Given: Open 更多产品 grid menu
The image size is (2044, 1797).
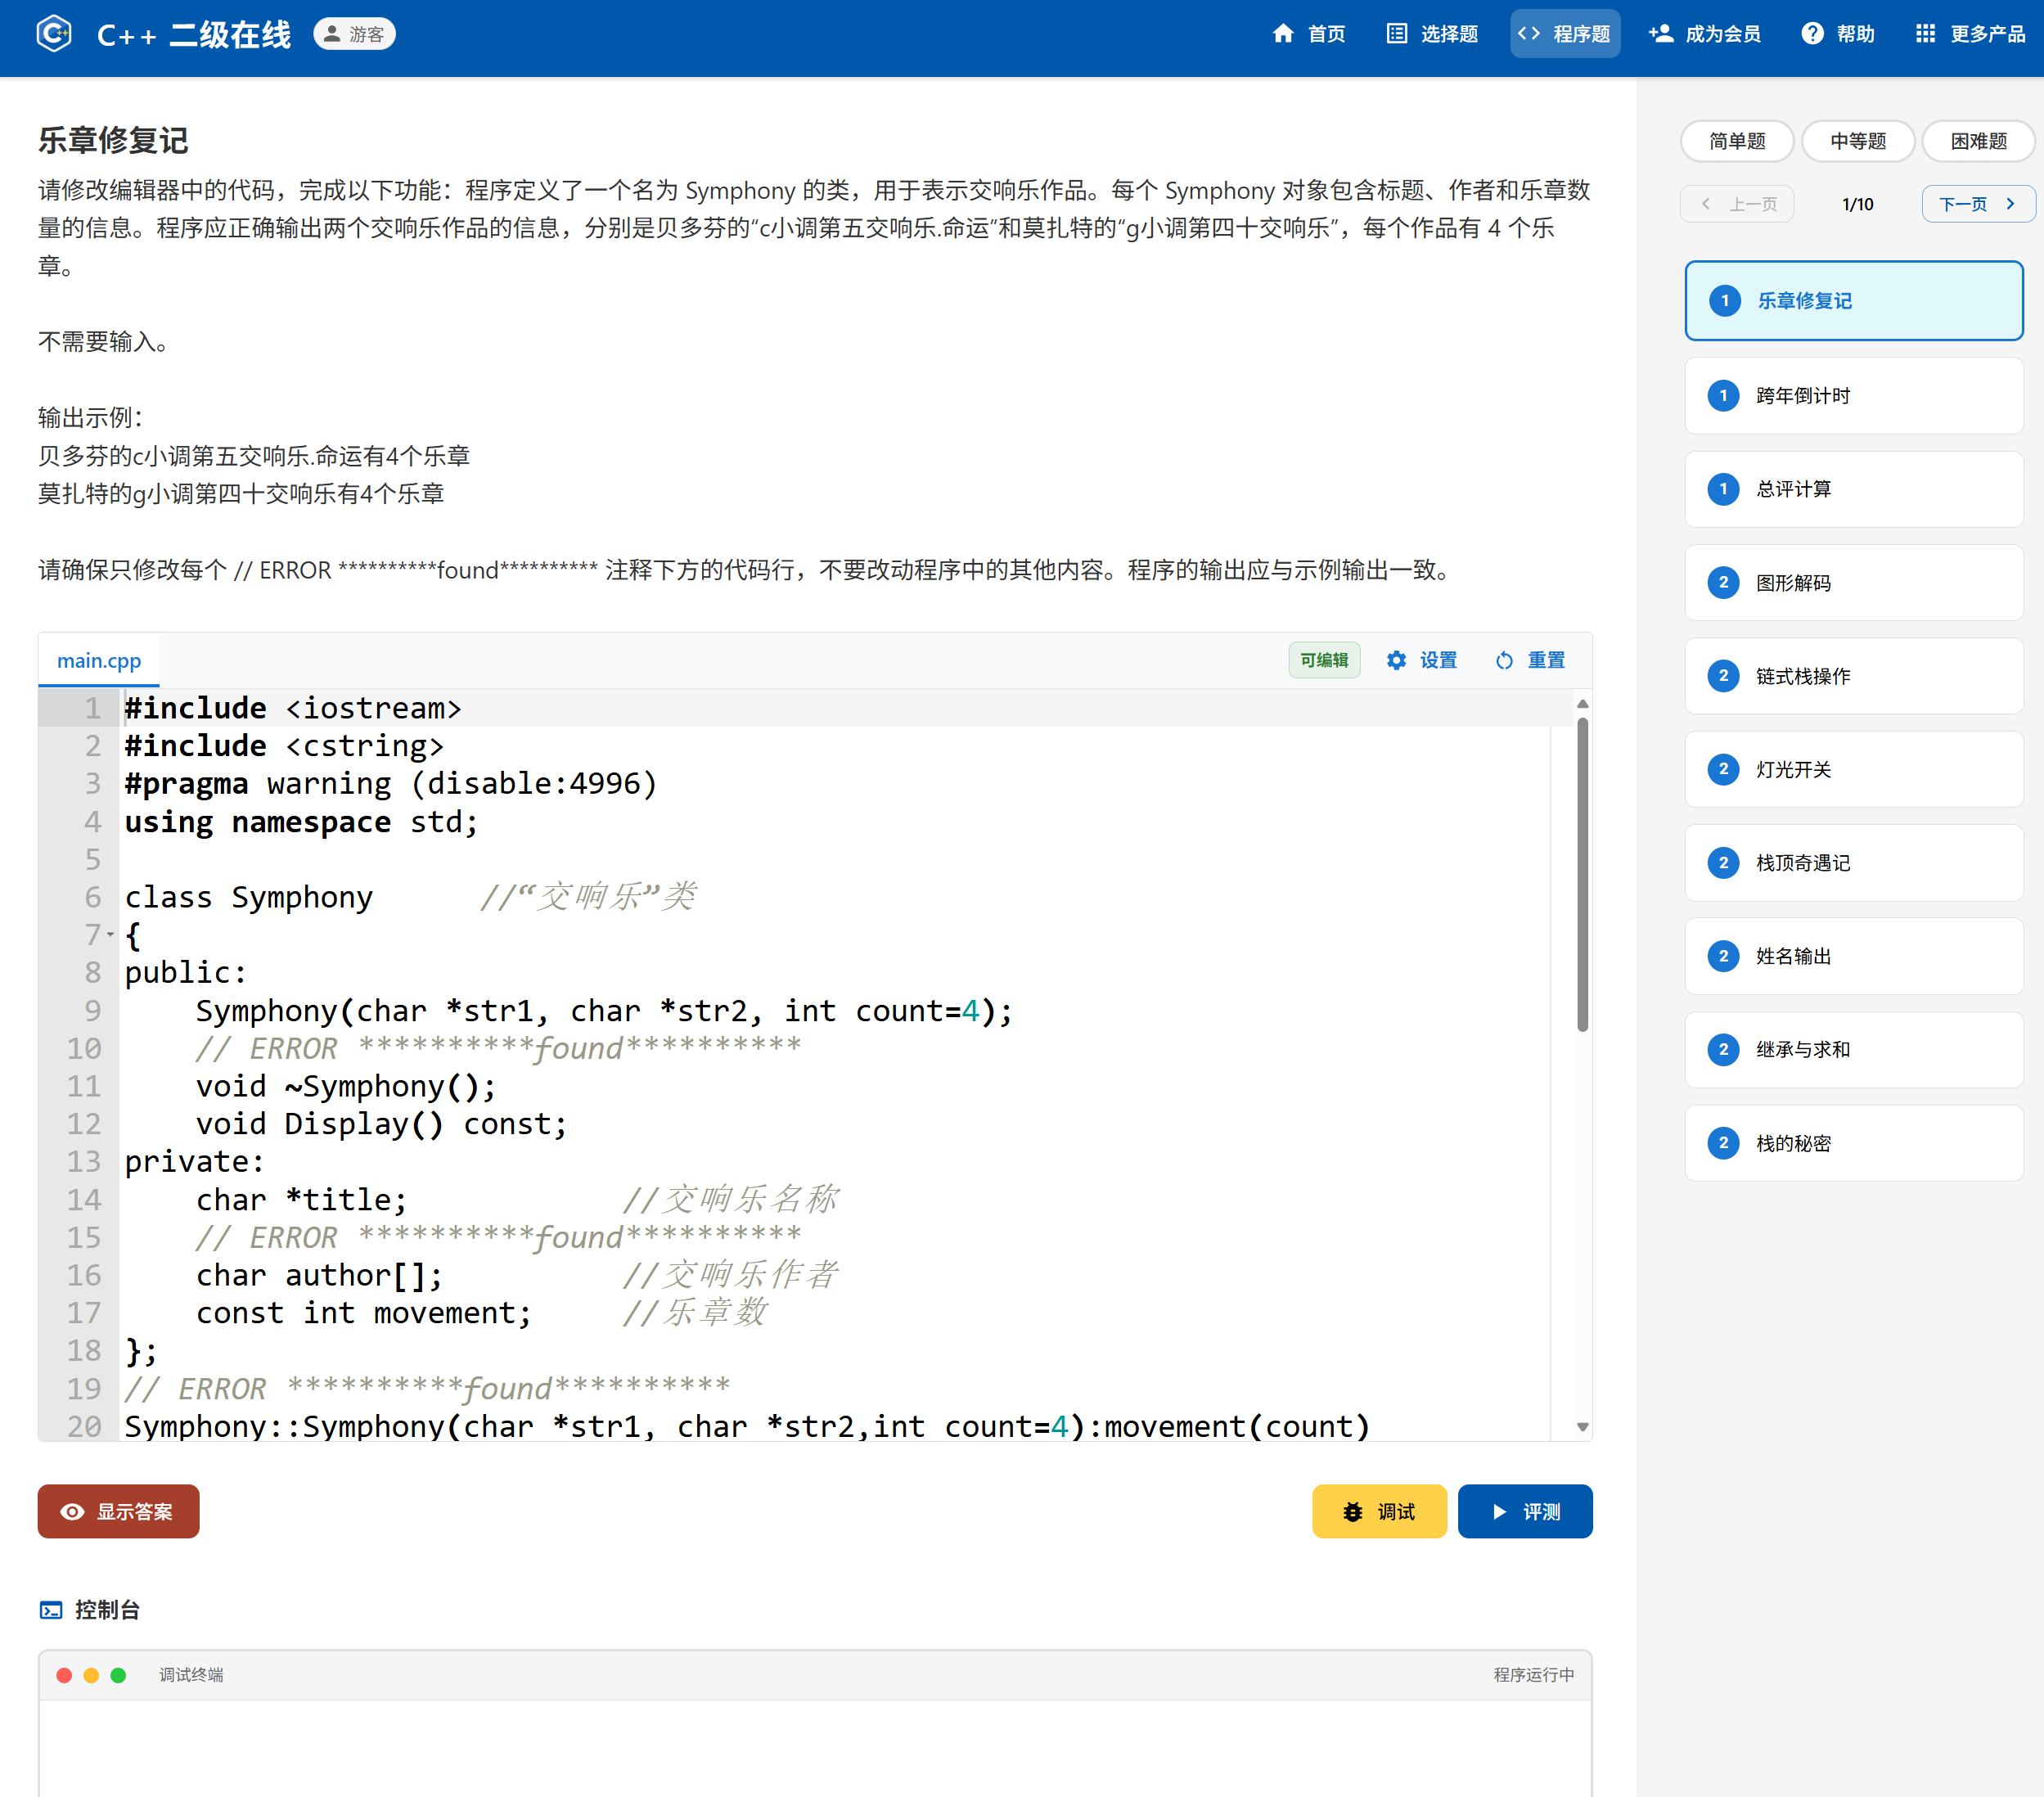Looking at the screenshot, I should point(1970,34).
